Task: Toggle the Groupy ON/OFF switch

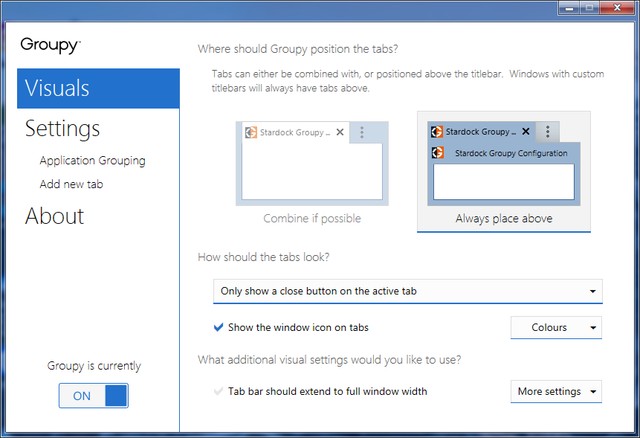Action: click(93, 395)
